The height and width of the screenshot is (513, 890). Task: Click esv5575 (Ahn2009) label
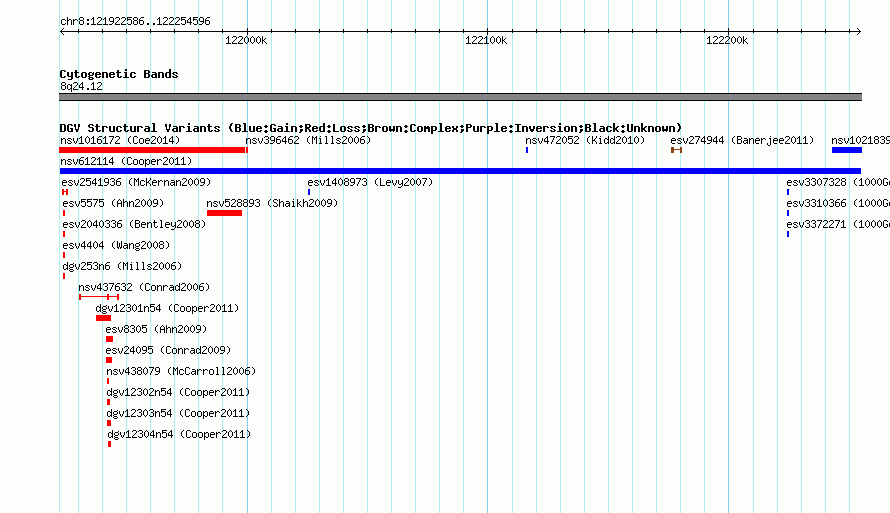tap(113, 203)
